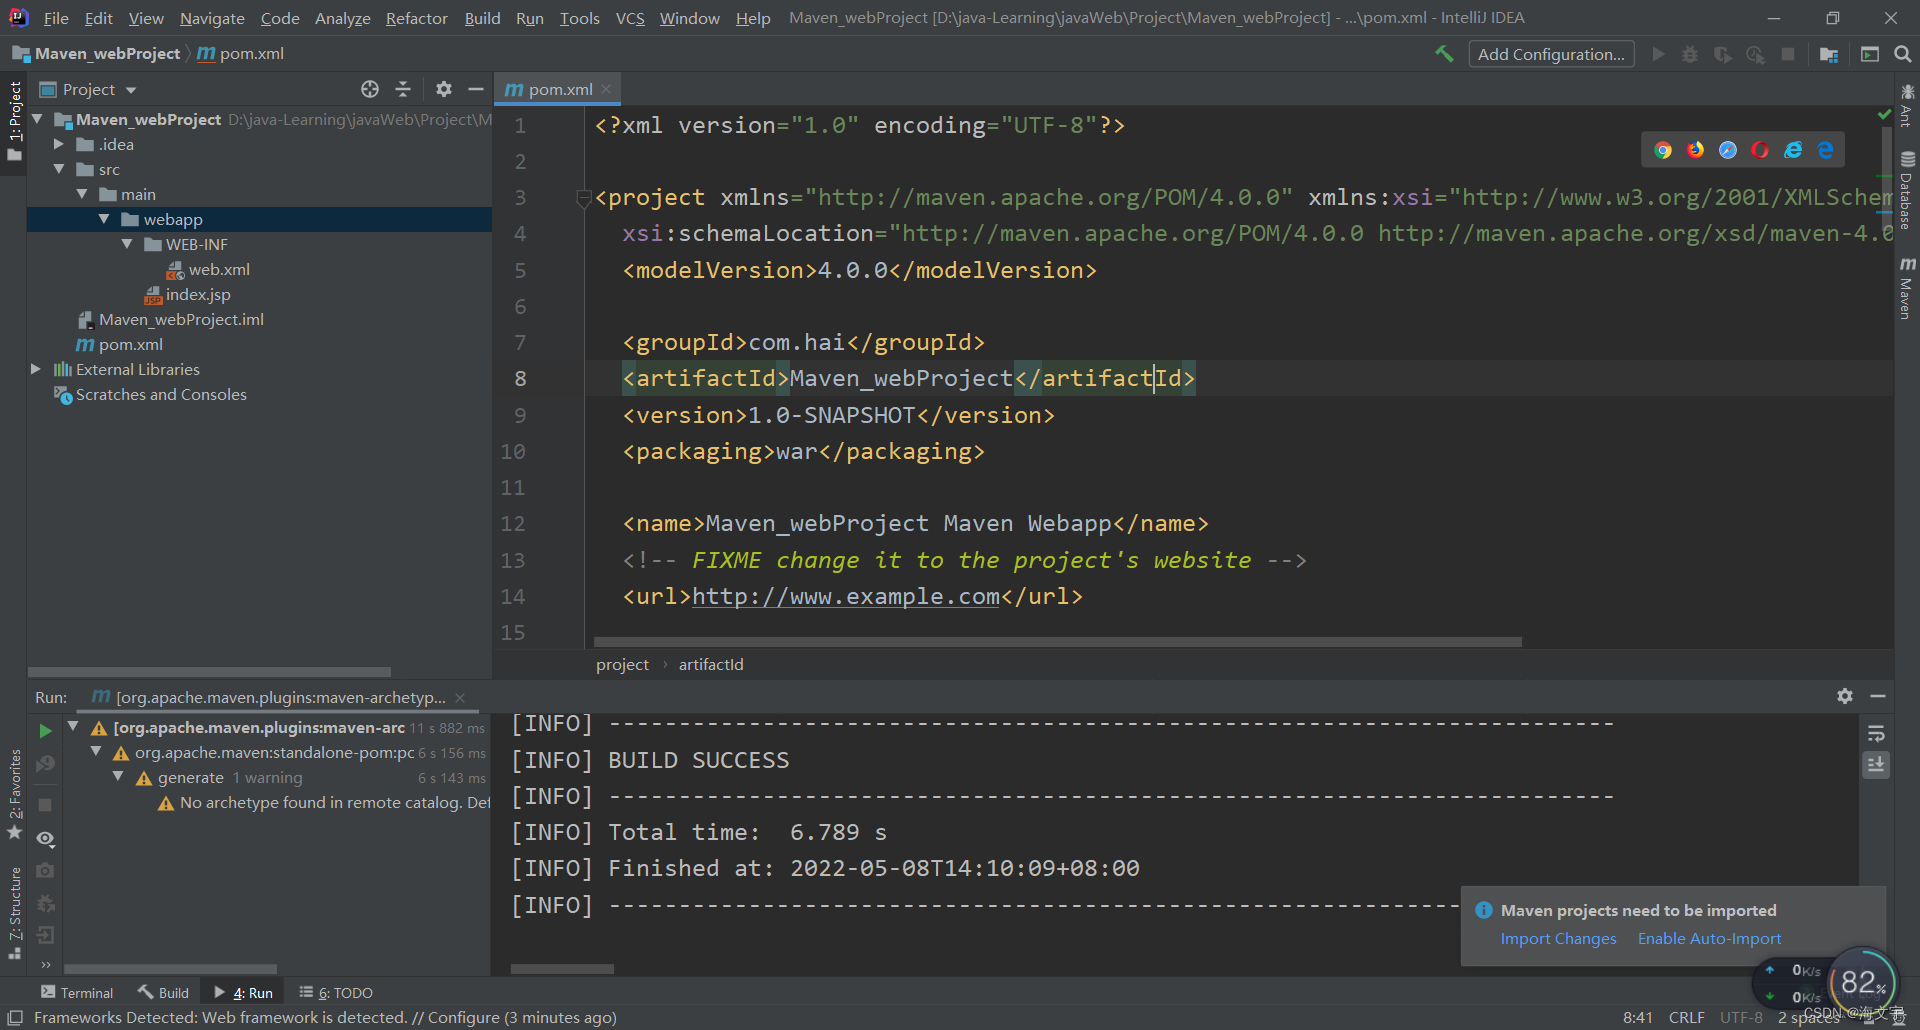
Task: Collapse the webapp folder
Action: (x=104, y=219)
